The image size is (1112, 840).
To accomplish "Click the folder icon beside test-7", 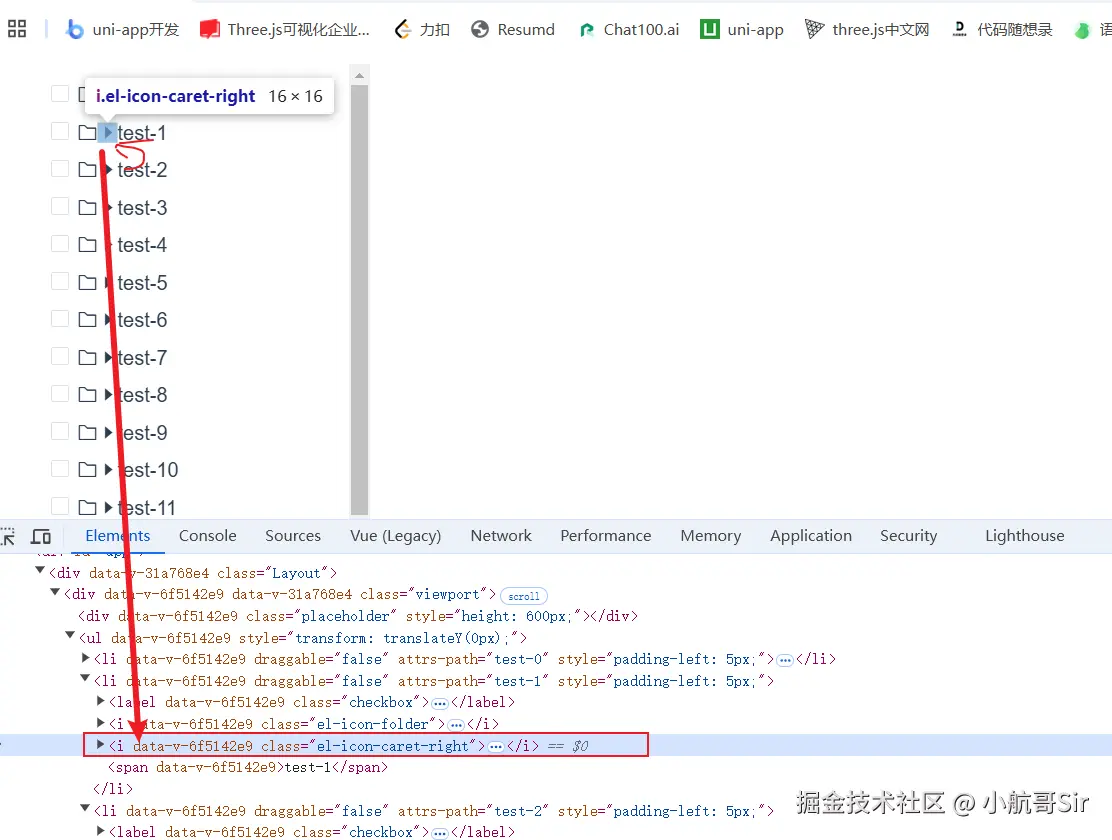I will (x=87, y=358).
